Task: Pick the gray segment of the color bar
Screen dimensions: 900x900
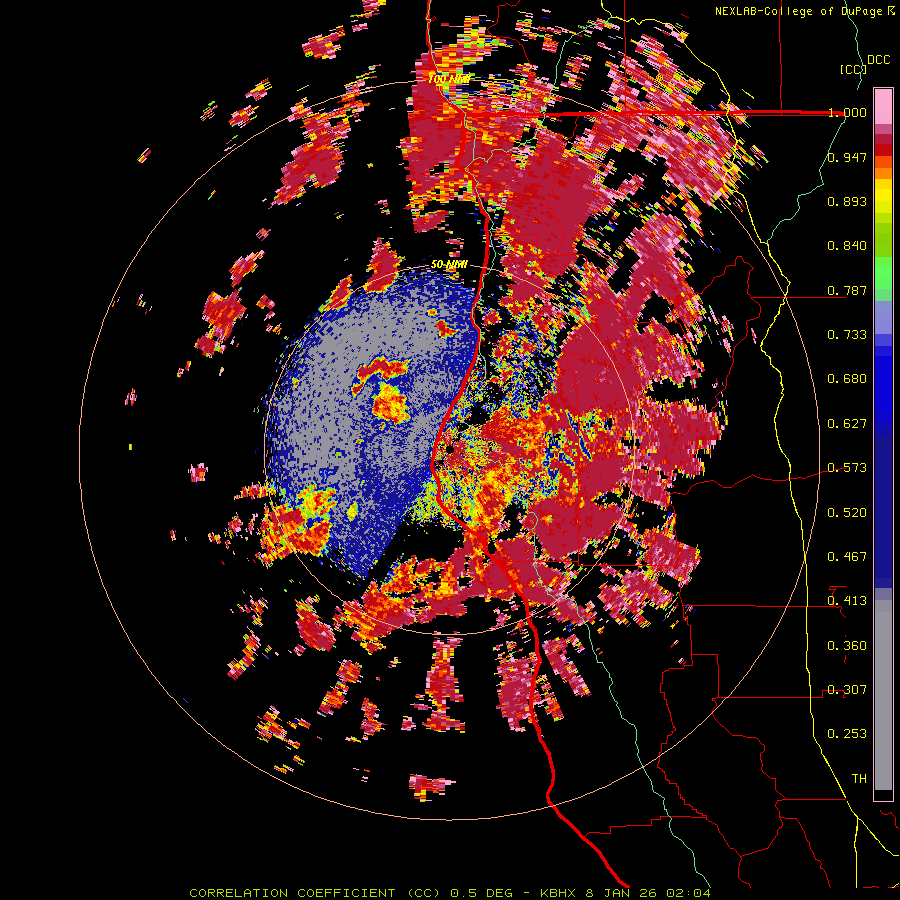Action: [x=883, y=695]
